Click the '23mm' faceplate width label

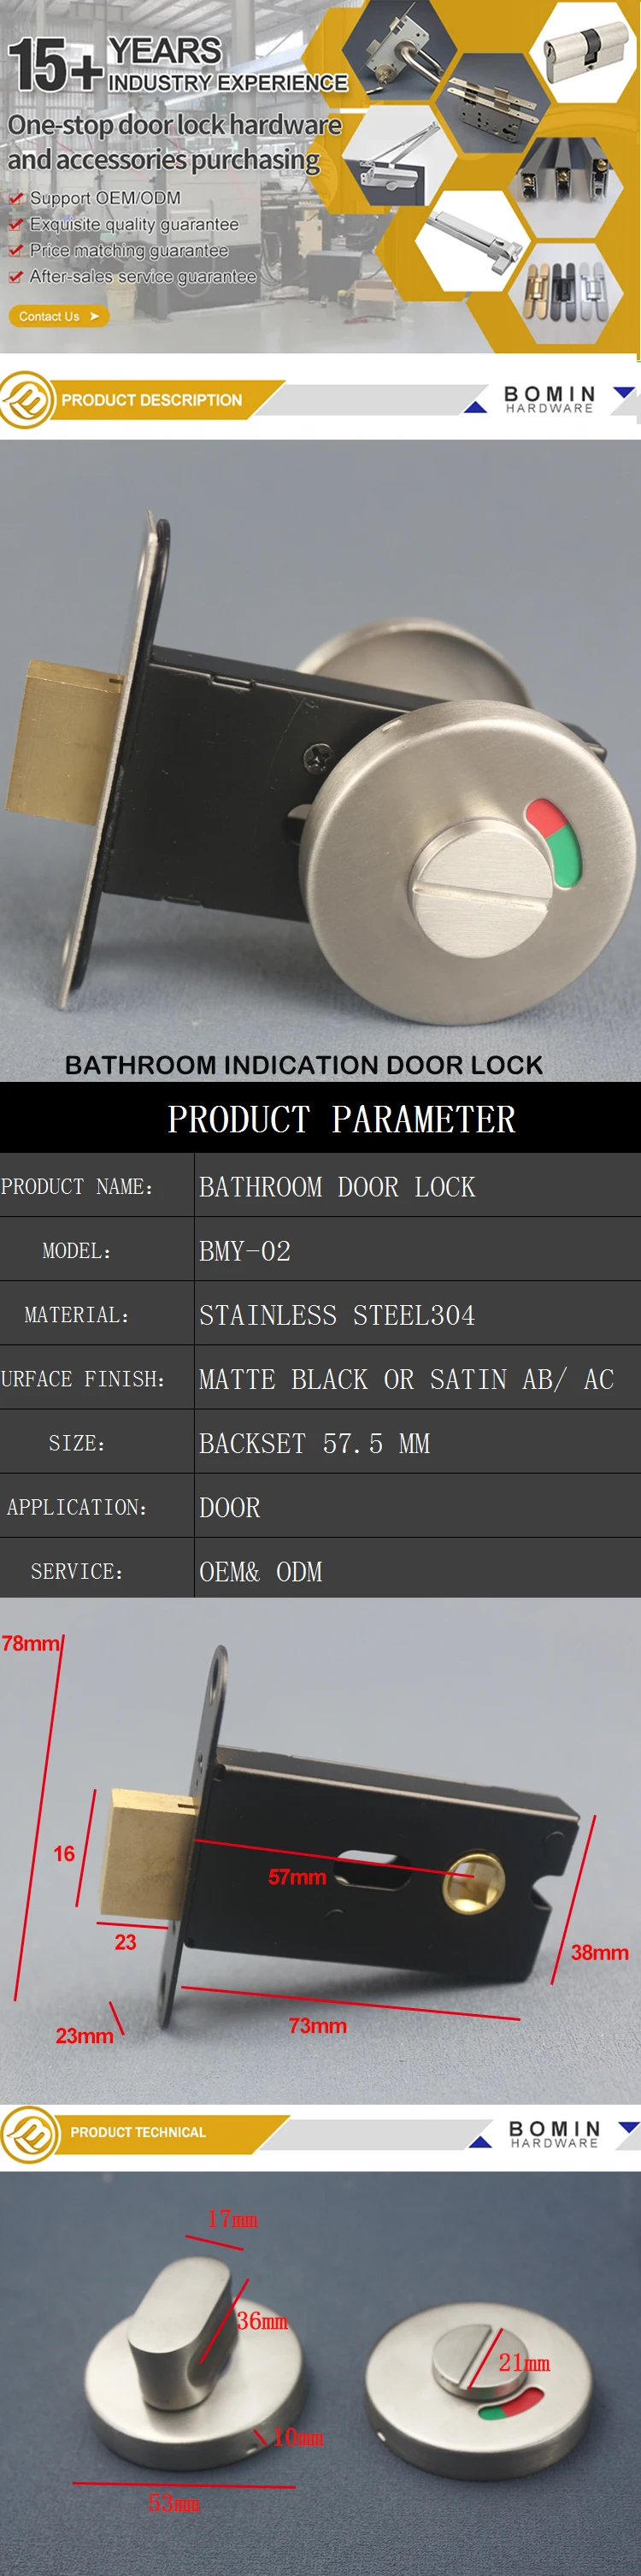pyautogui.click(x=84, y=2035)
